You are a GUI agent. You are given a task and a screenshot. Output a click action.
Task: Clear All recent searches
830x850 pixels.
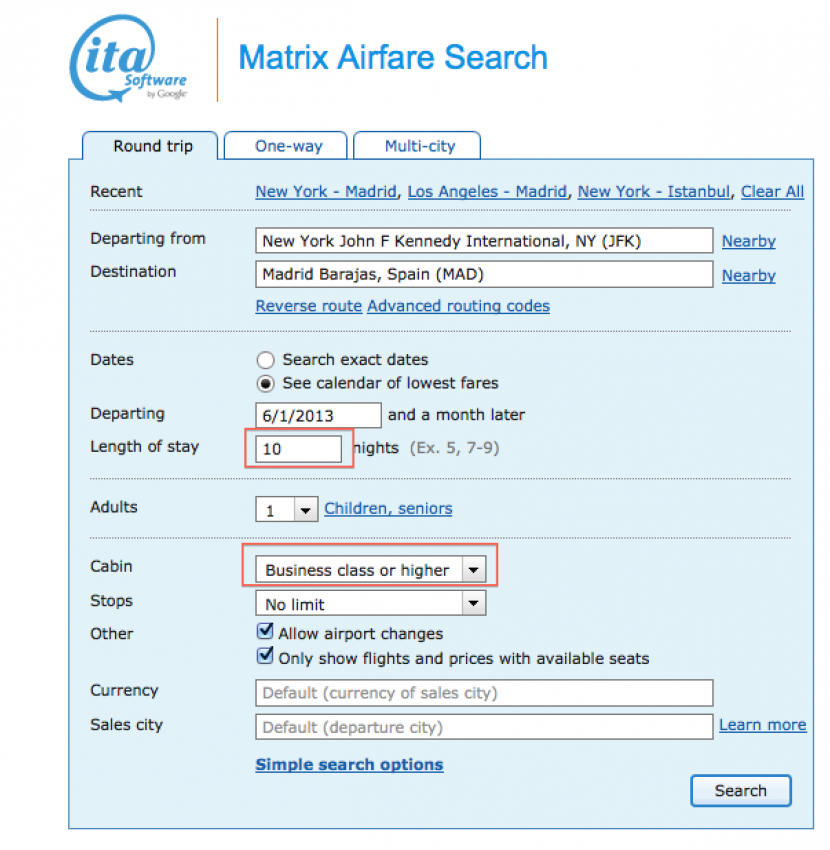click(772, 192)
